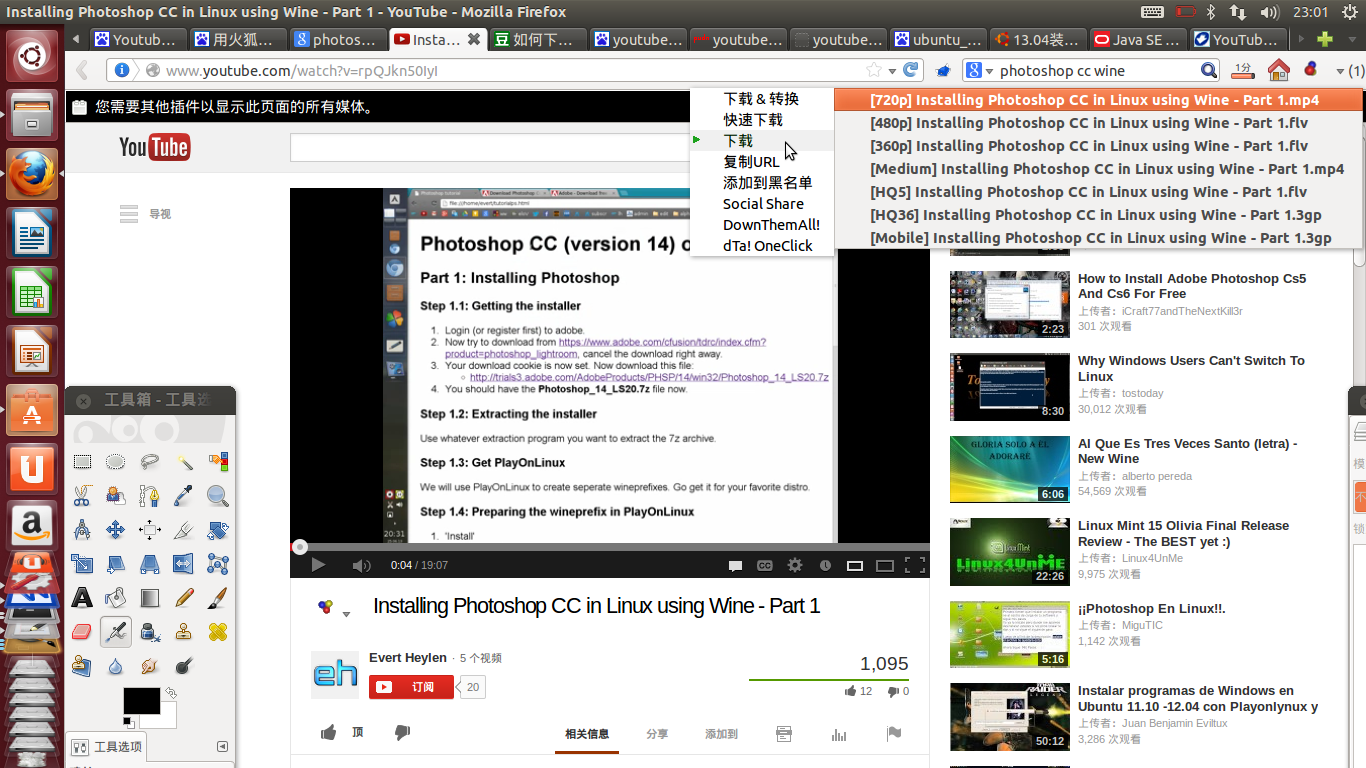Select the Paths pen tool
This screenshot has width=1366, height=768.
pyautogui.click(x=150, y=496)
